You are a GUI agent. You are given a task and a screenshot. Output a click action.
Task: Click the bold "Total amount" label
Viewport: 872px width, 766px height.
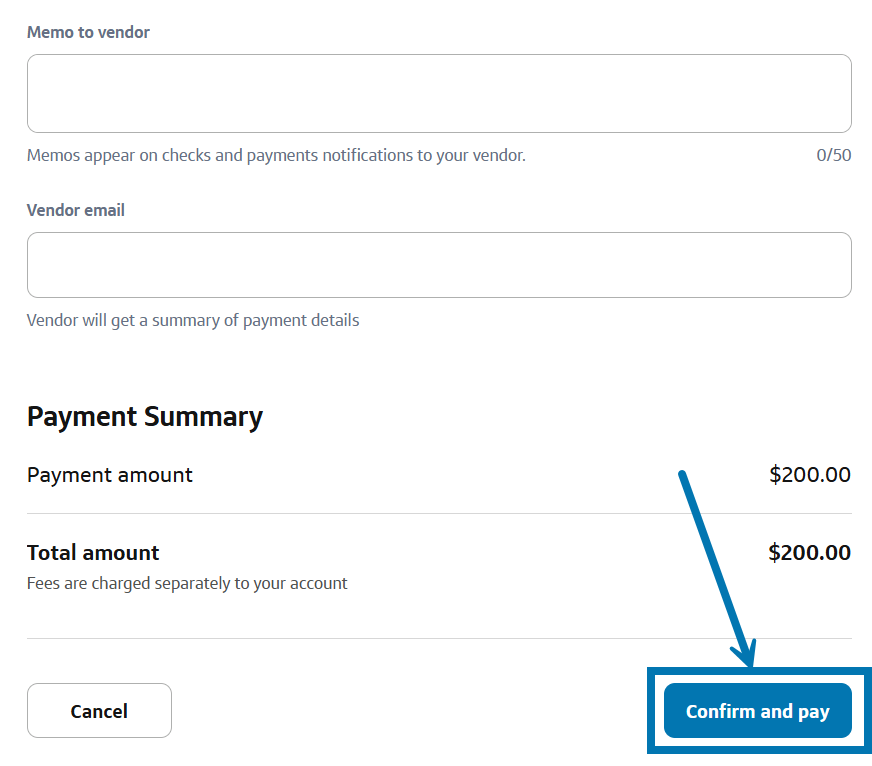coord(93,553)
